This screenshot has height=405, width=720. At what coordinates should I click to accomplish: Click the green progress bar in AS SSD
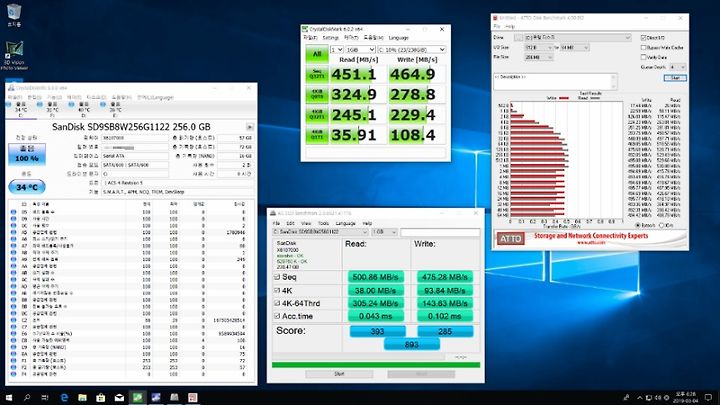coord(376,365)
